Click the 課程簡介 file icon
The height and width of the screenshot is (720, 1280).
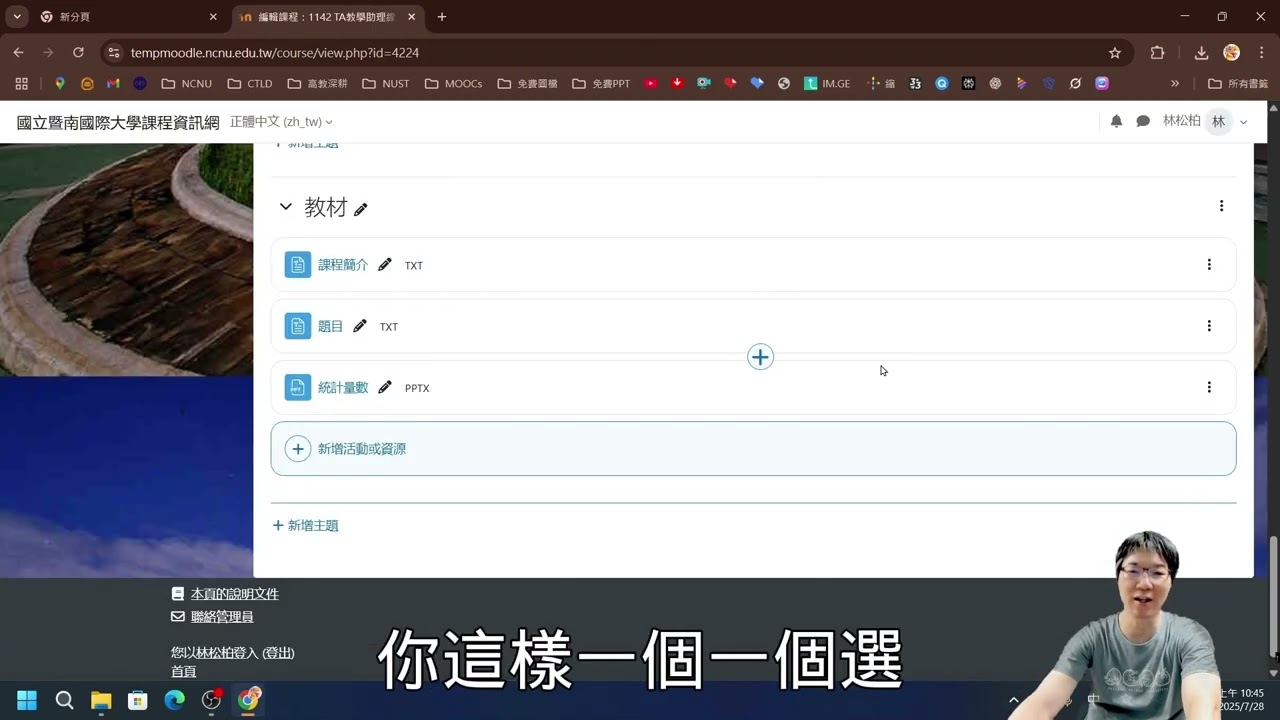point(298,265)
